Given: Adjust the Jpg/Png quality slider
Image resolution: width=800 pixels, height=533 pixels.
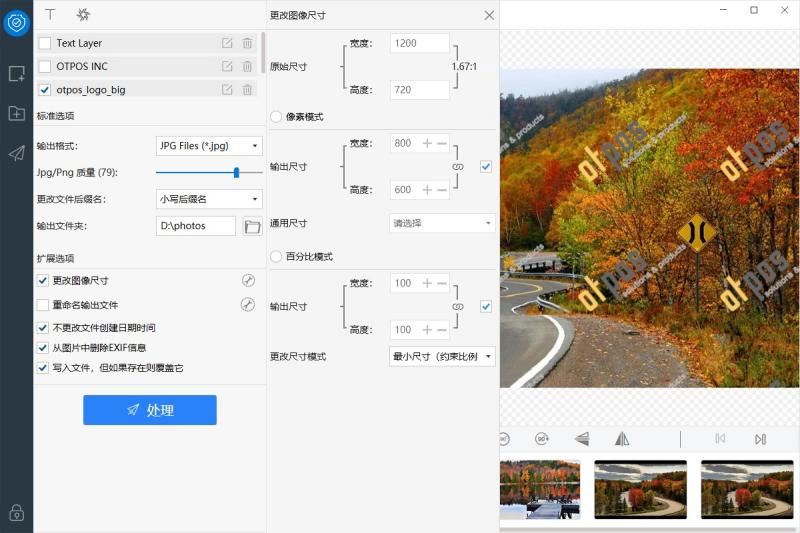Looking at the screenshot, I should 236,172.
